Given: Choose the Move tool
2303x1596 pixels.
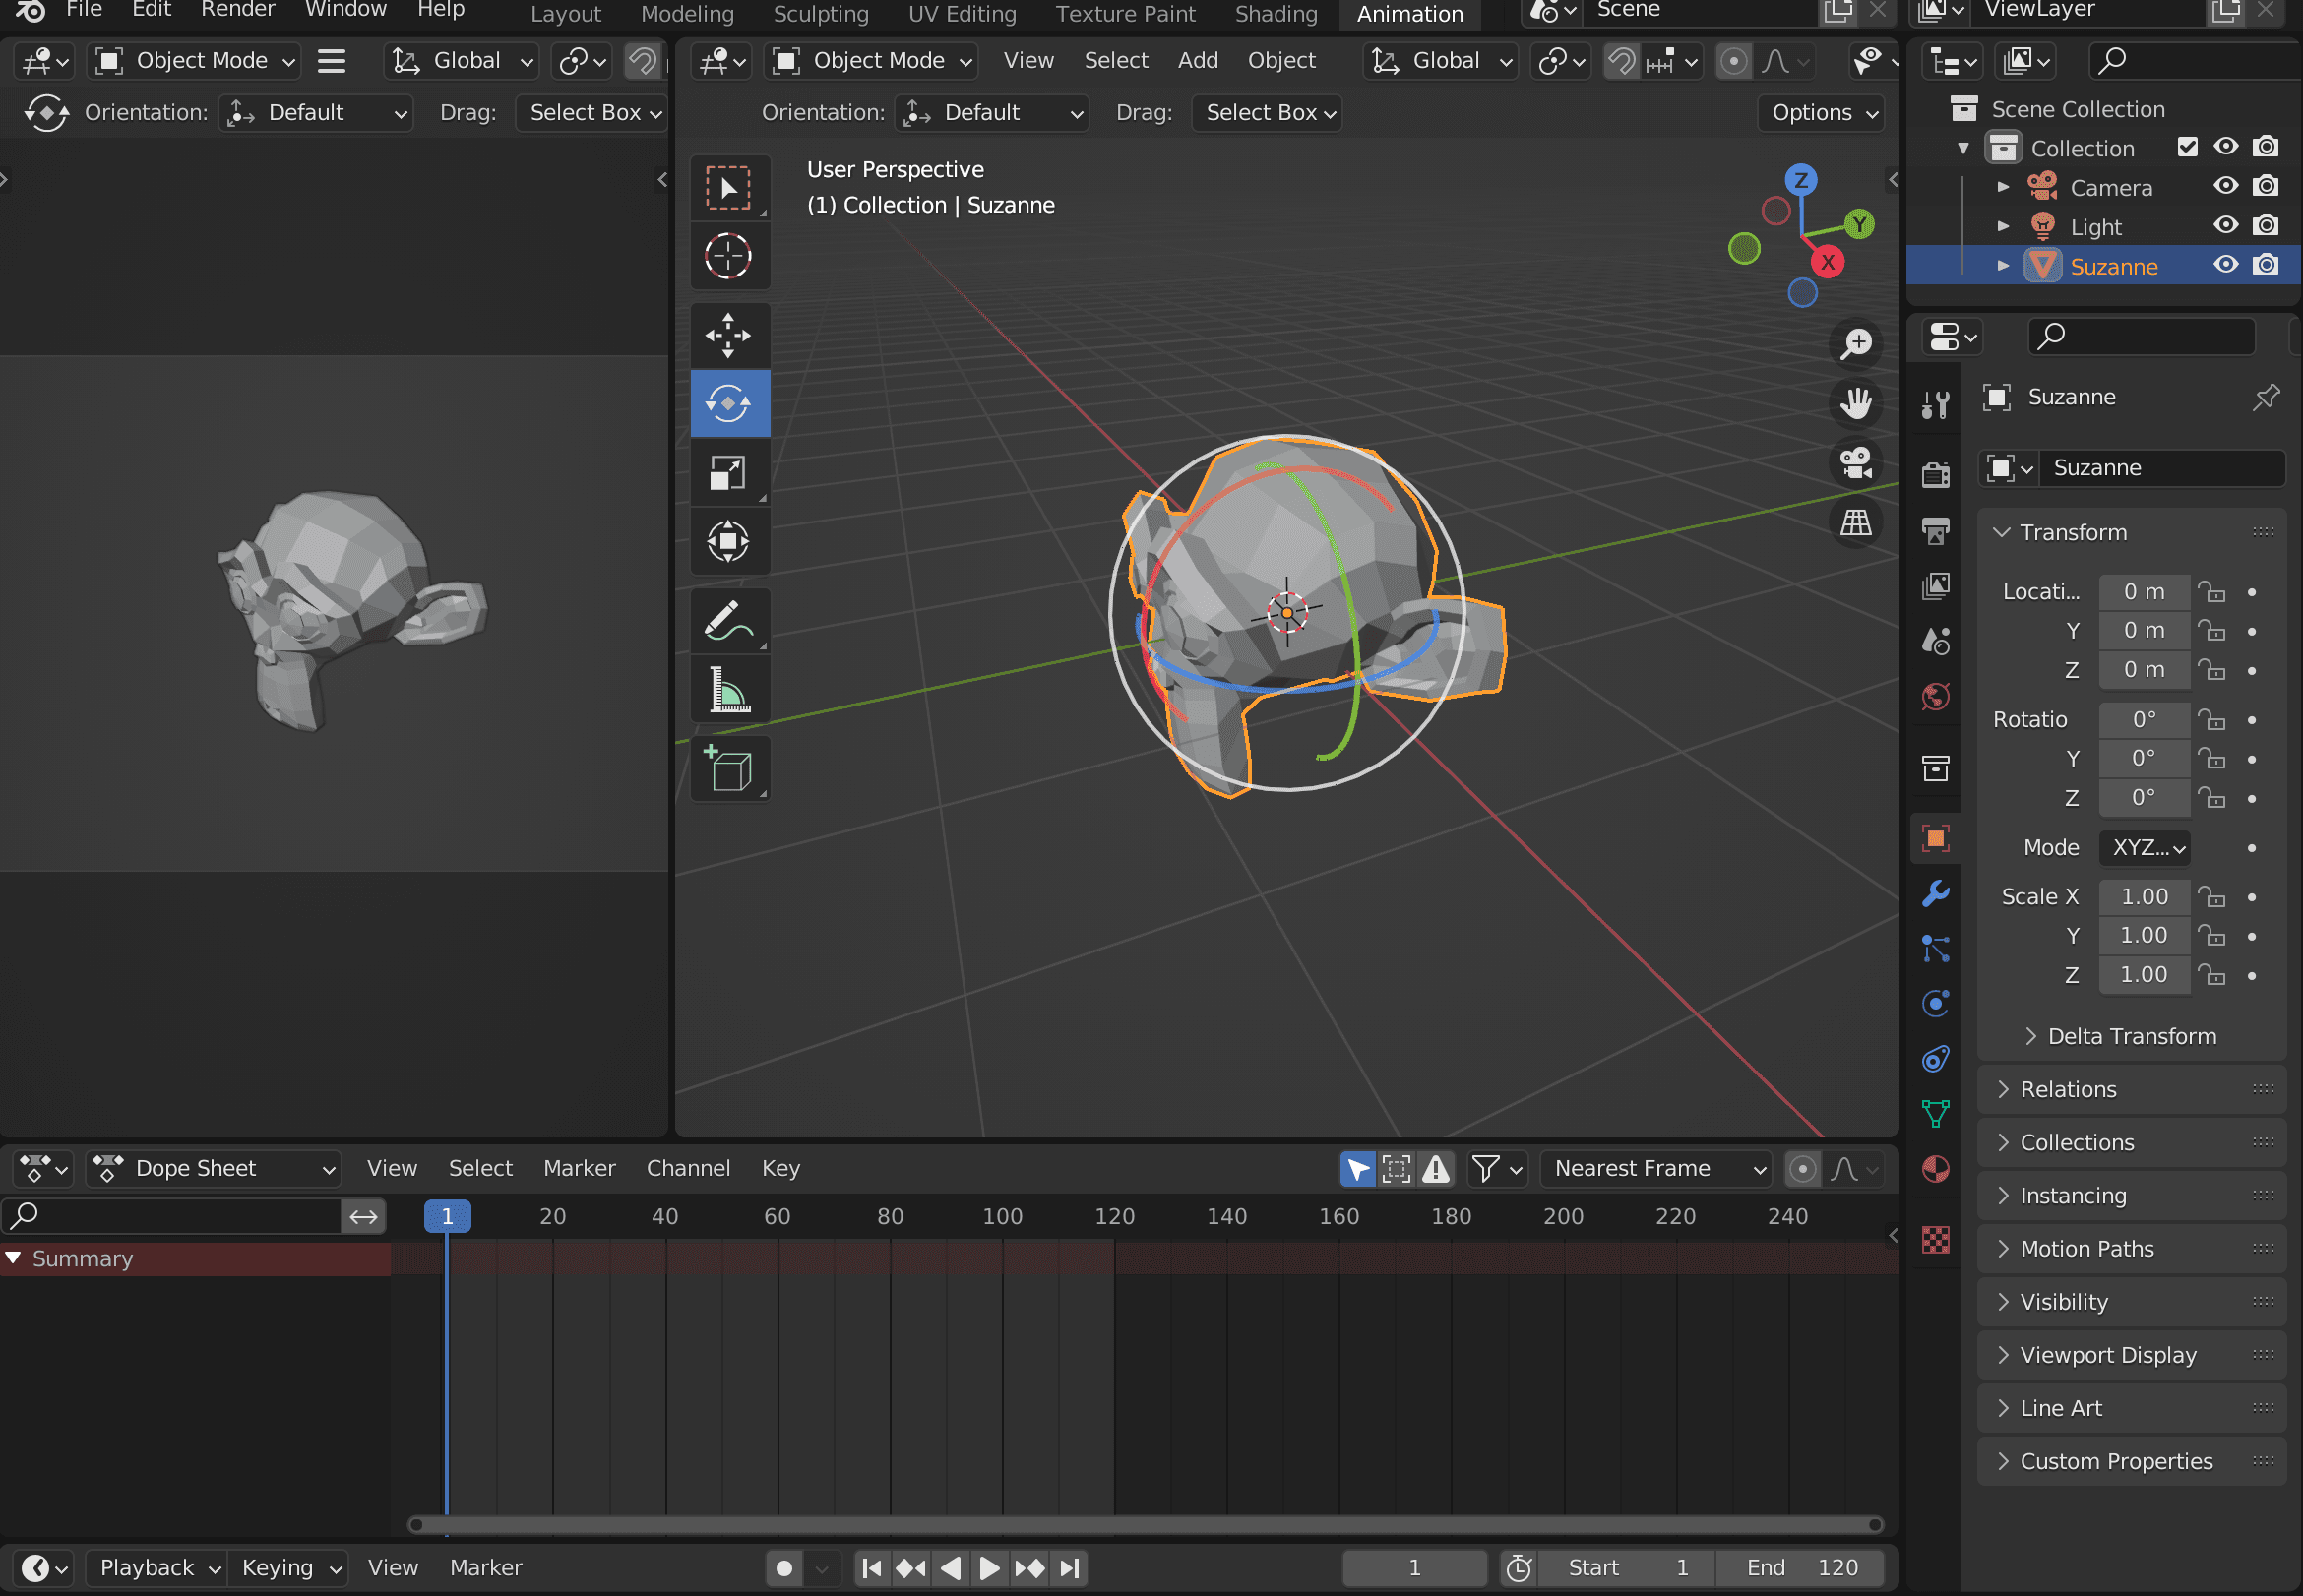Looking at the screenshot, I should click(x=729, y=335).
